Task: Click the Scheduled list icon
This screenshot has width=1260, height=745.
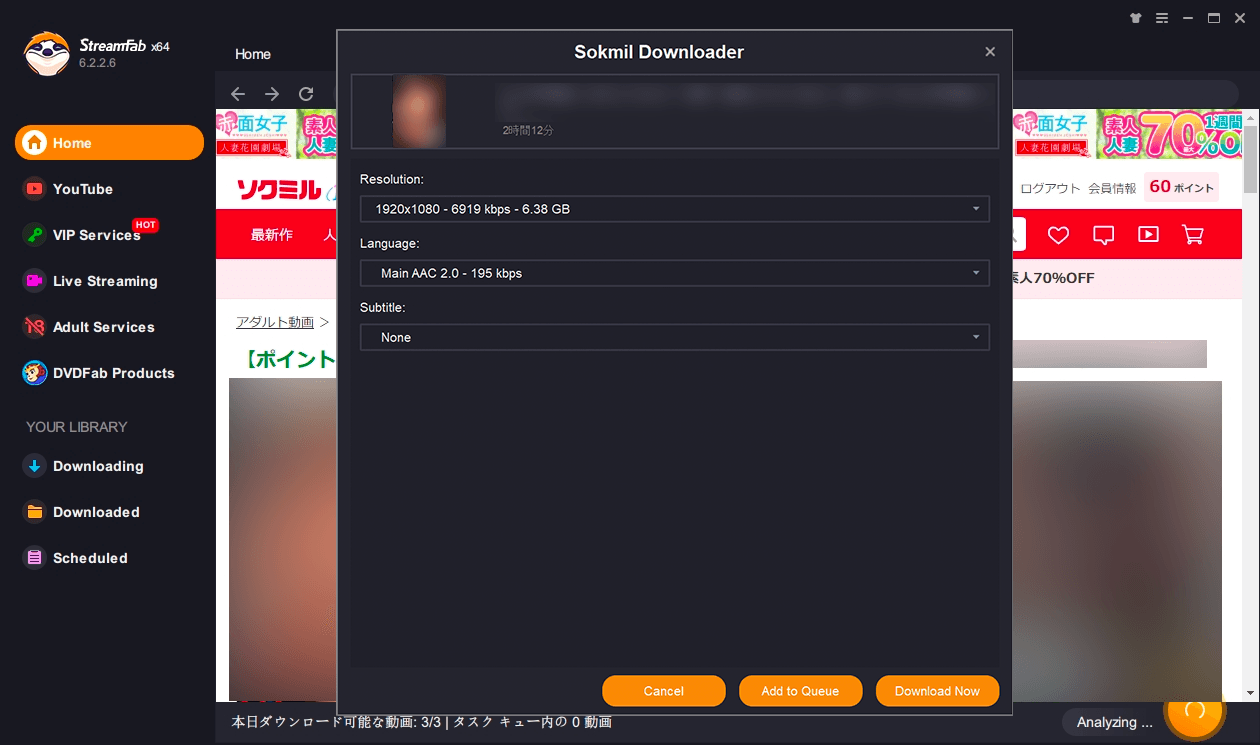Action: [x=35, y=558]
